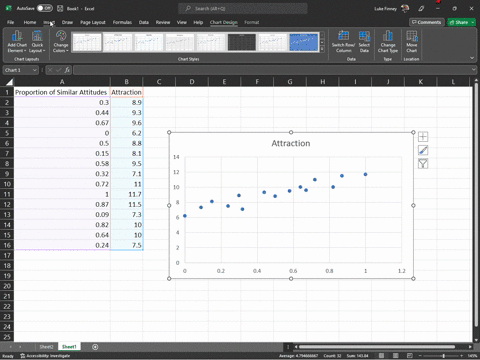Open Add Chart Element dropdown

[x=17, y=42]
